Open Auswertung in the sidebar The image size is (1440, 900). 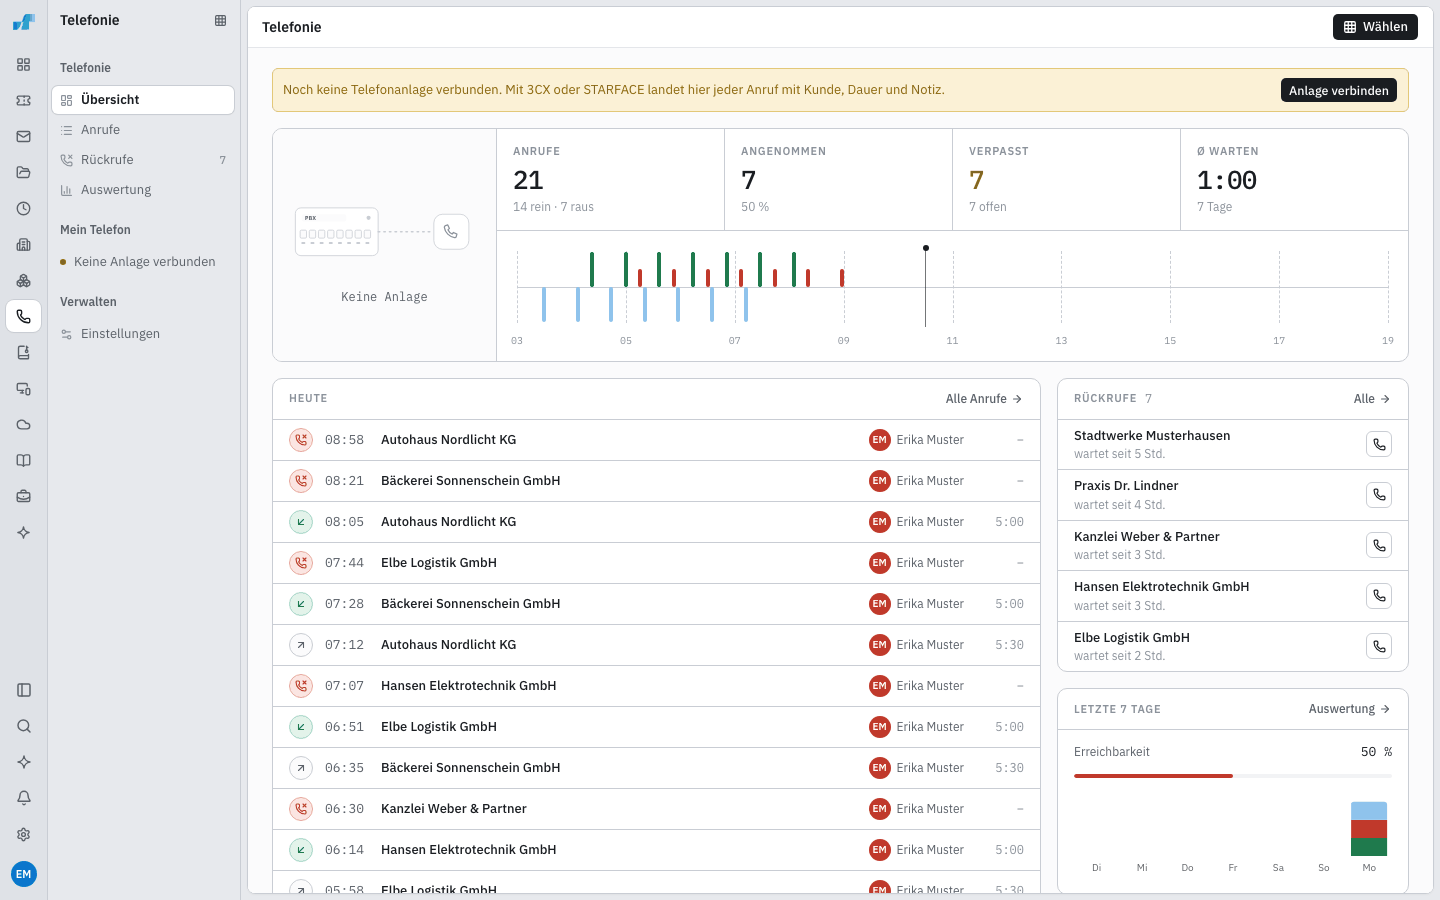[143, 190]
